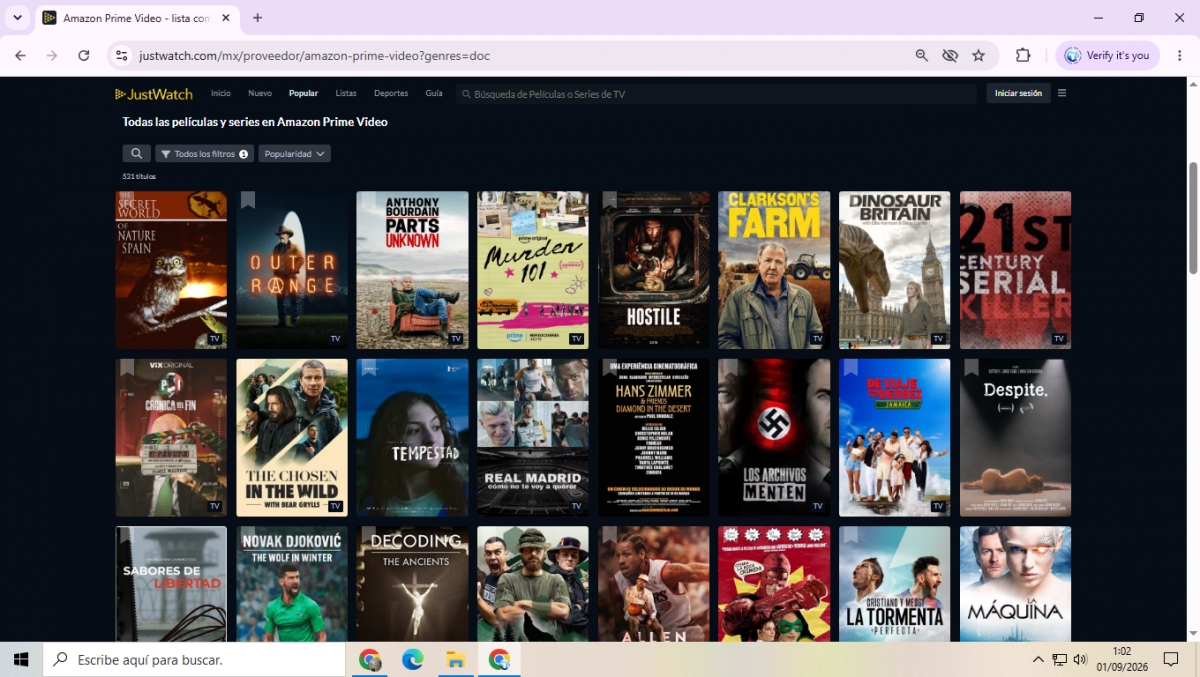Toggle the watchlist bookmark on the Decoding the Ancients poster
1200x677 pixels.
click(368, 535)
